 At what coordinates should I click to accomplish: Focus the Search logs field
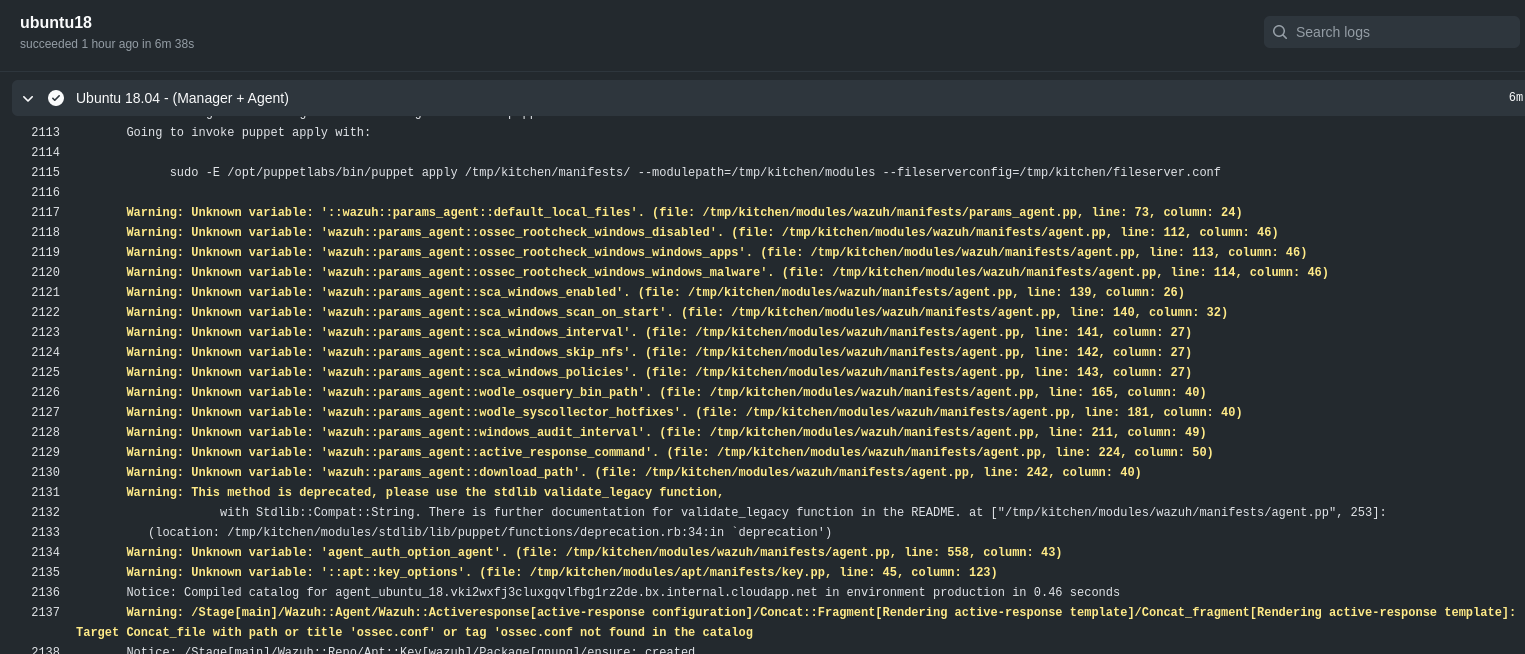[1392, 32]
